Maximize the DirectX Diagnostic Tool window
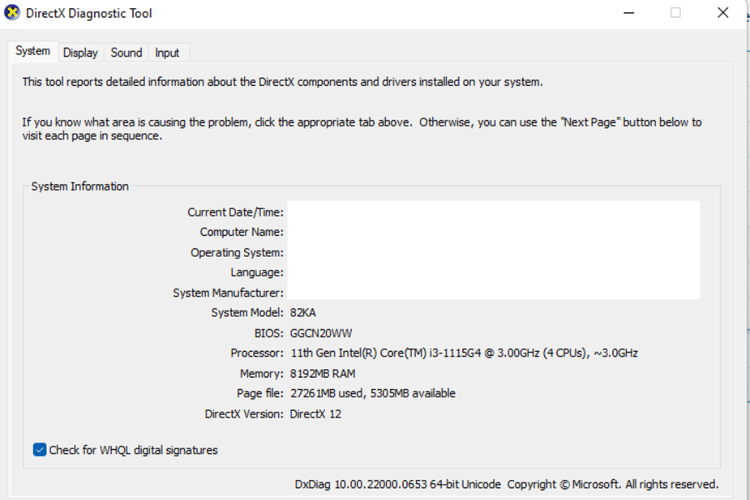The height and width of the screenshot is (500, 750). pos(675,13)
